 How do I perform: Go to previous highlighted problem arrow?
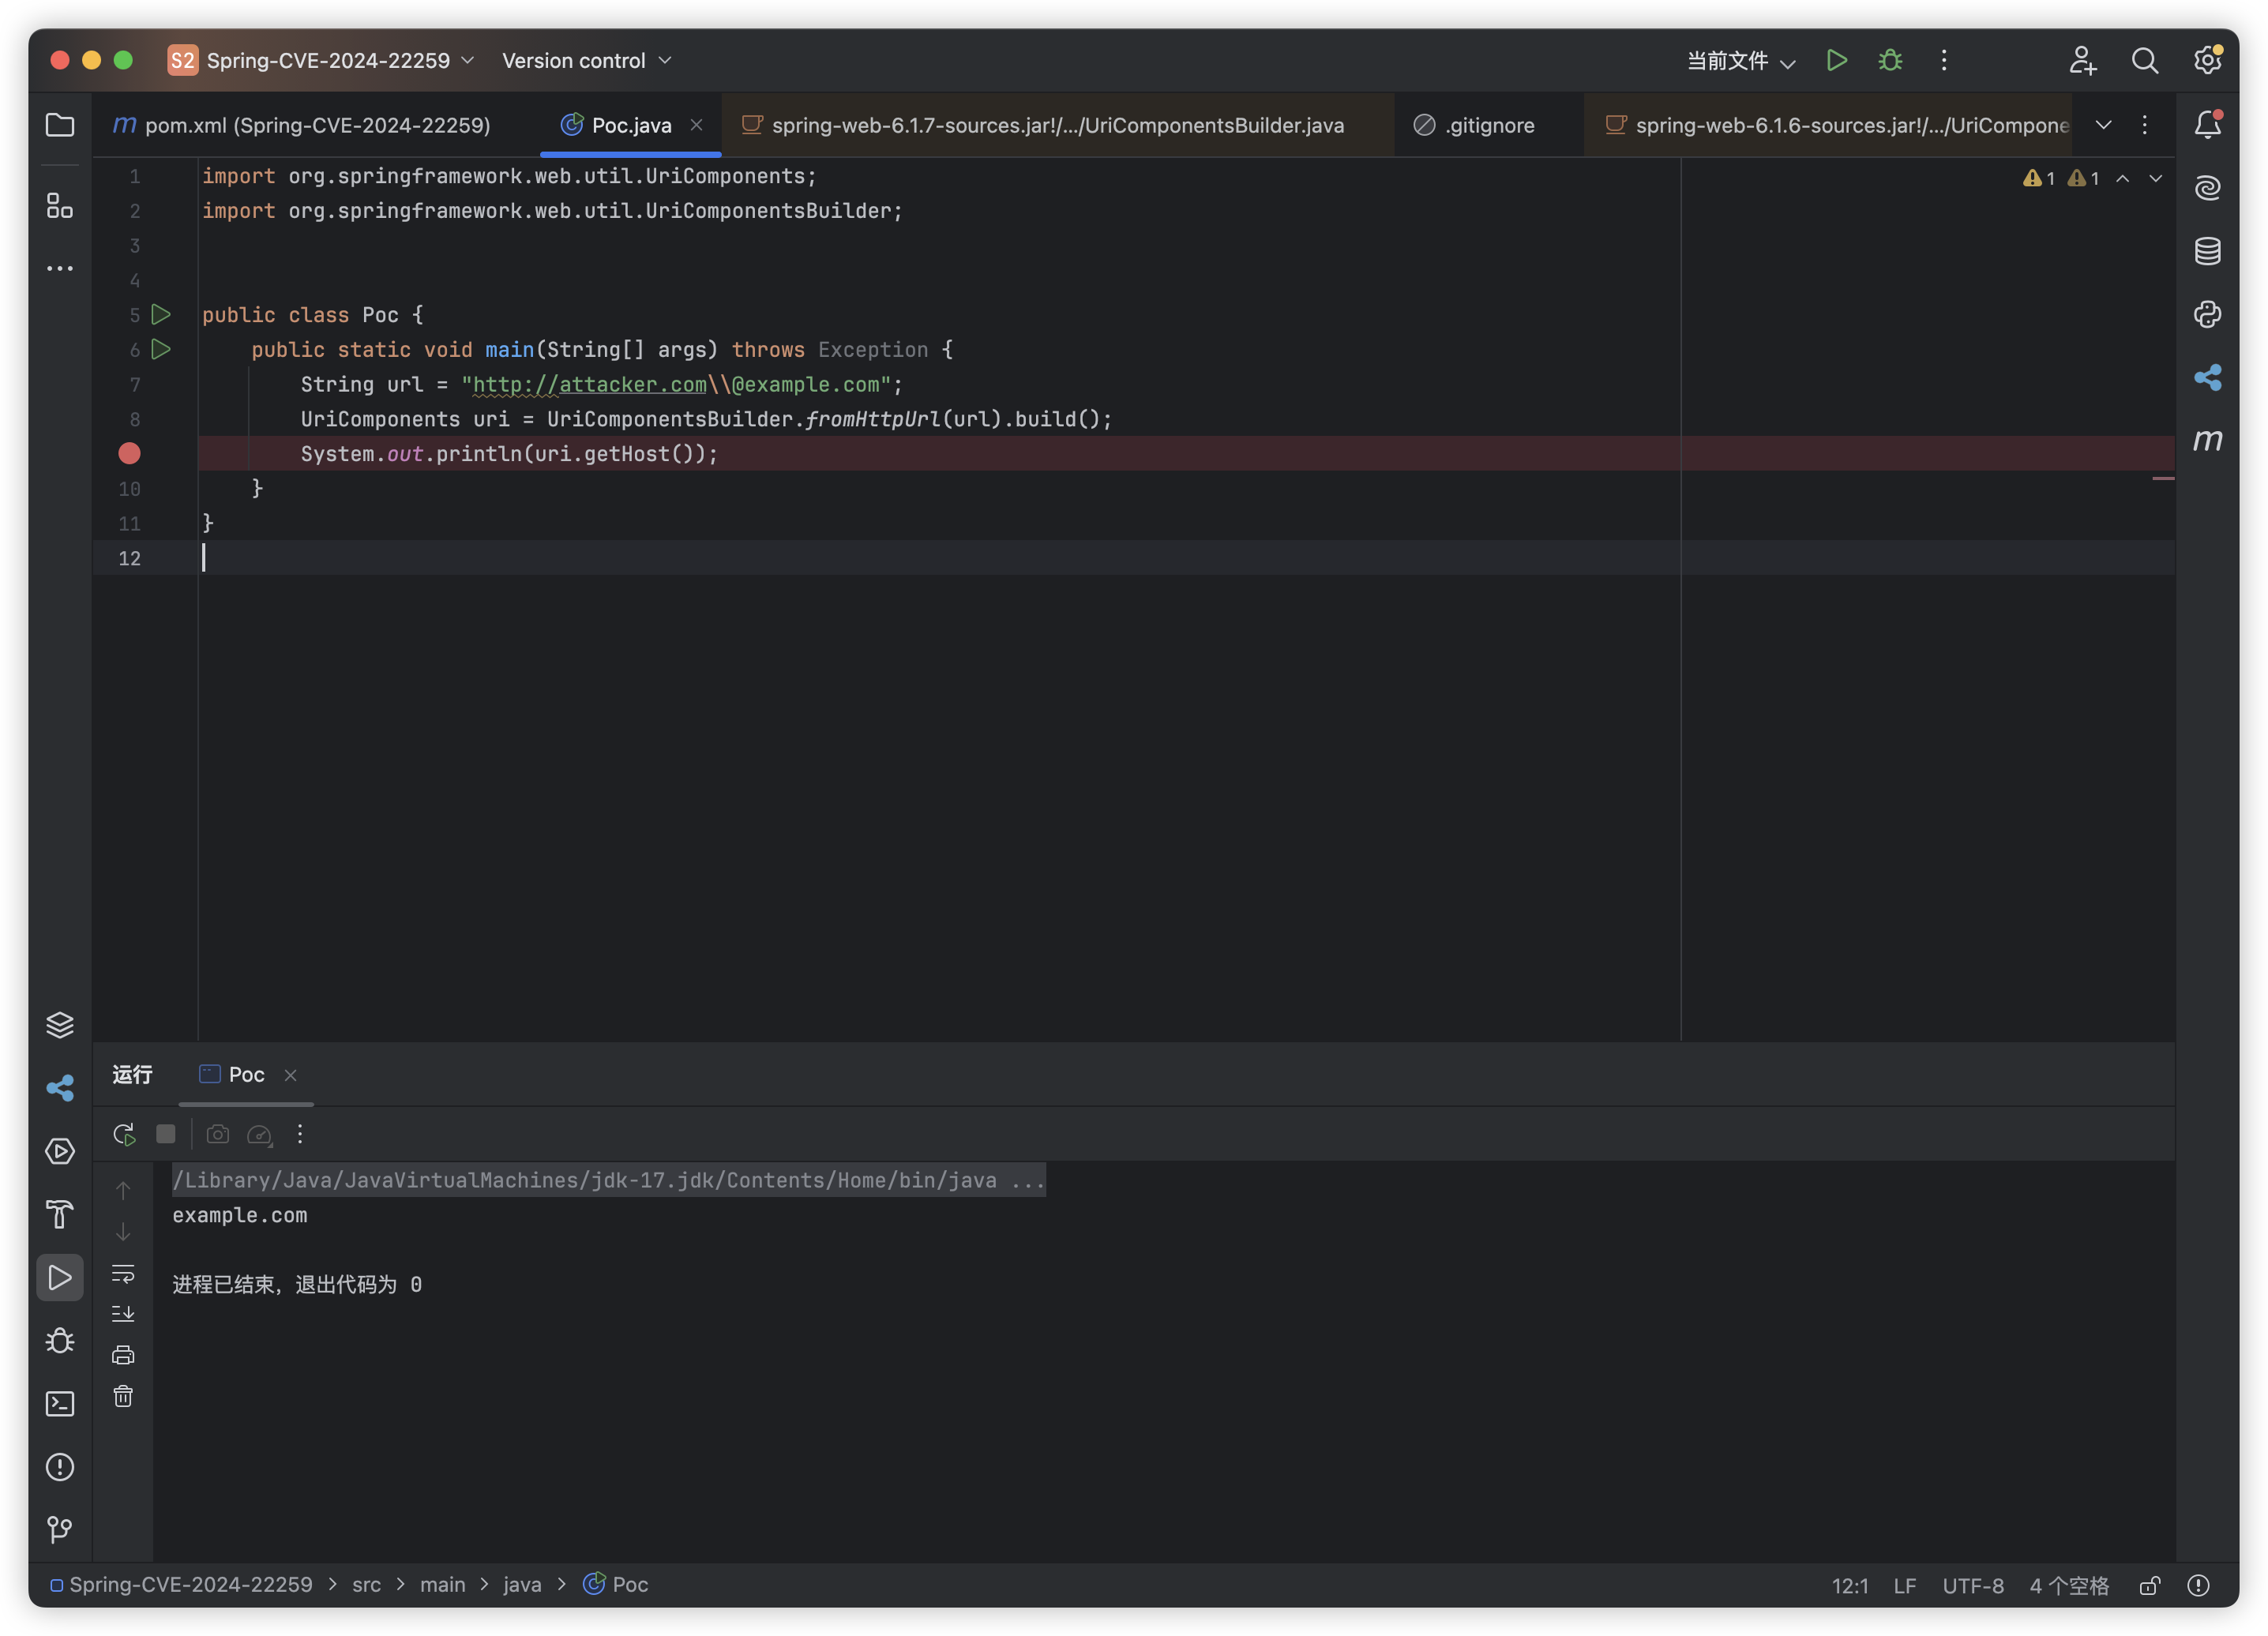coord(2122,178)
